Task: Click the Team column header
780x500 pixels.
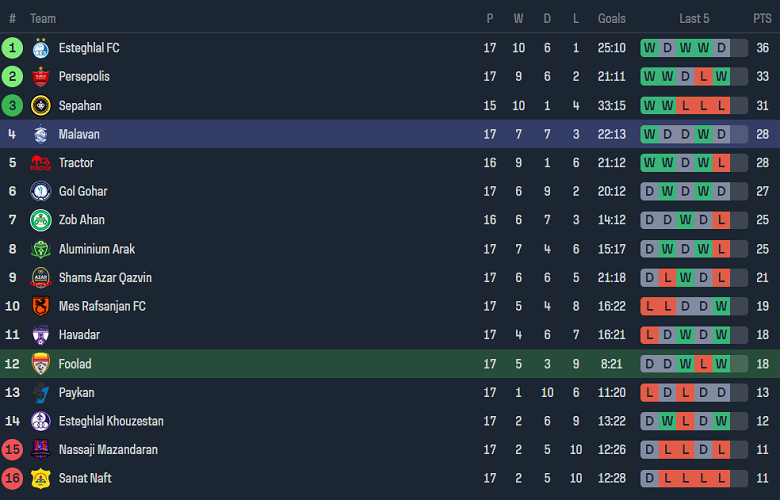Action: [x=43, y=18]
